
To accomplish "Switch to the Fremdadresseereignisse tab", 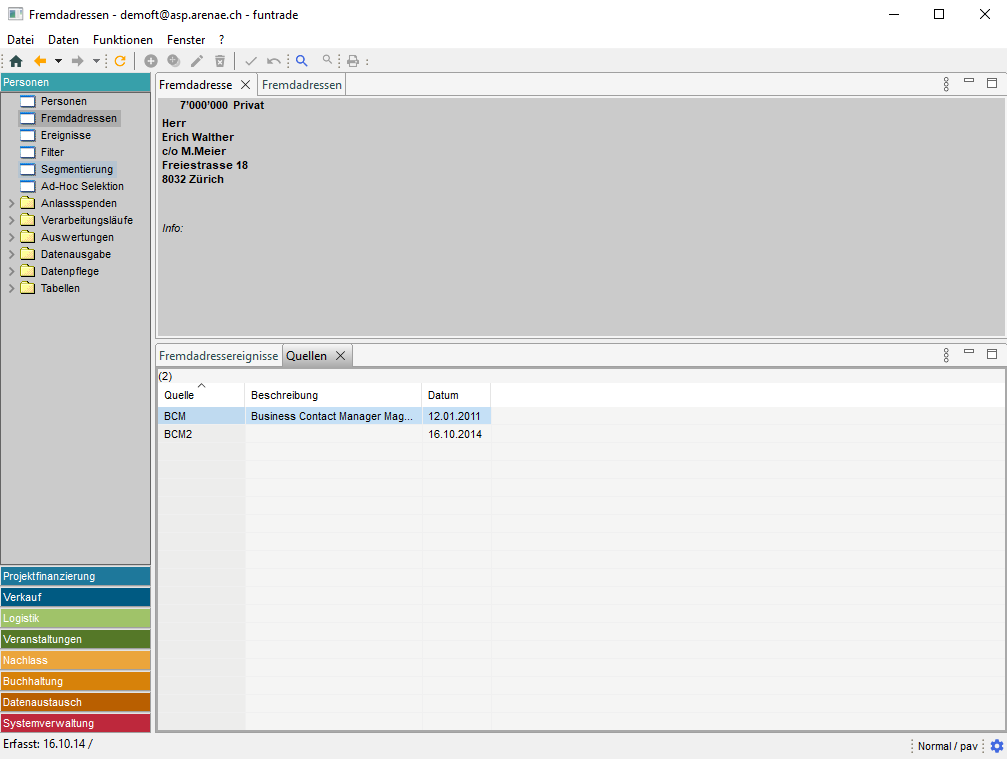I will click(x=218, y=356).
